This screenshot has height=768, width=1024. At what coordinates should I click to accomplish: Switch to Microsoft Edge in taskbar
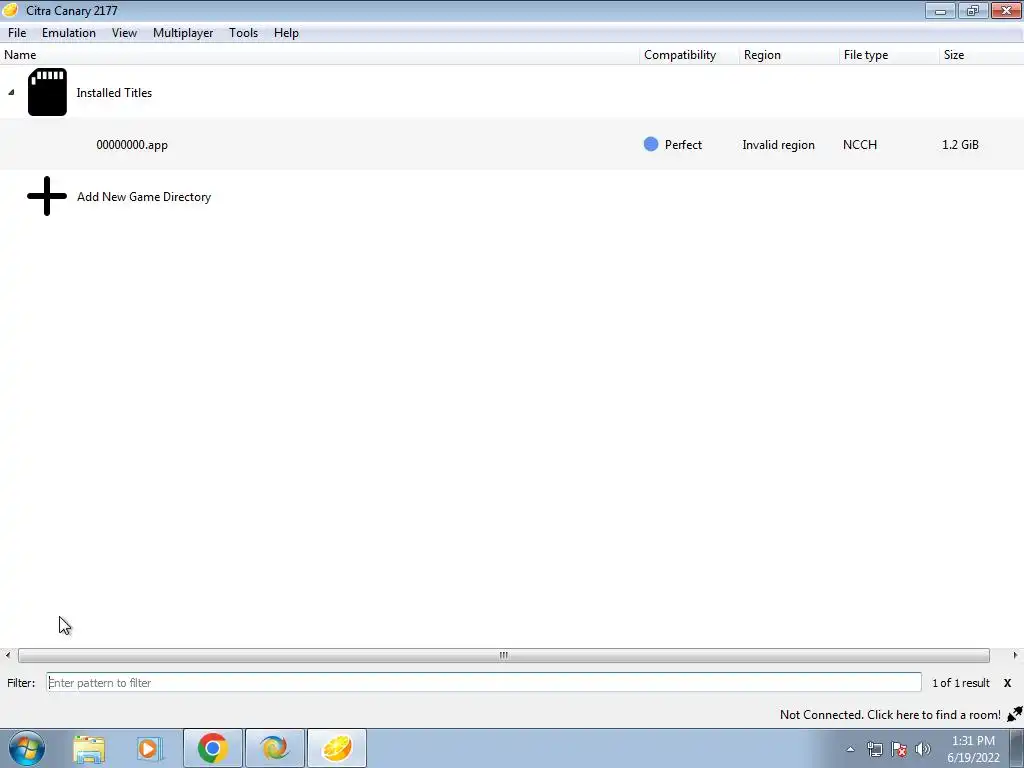tap(274, 748)
